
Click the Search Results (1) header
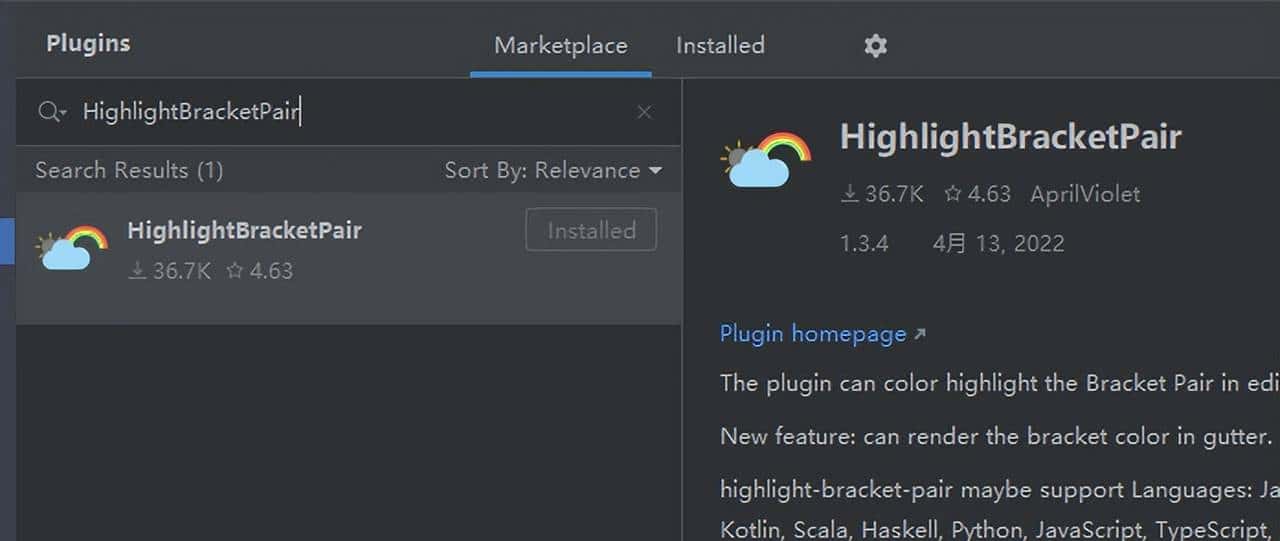tap(129, 170)
